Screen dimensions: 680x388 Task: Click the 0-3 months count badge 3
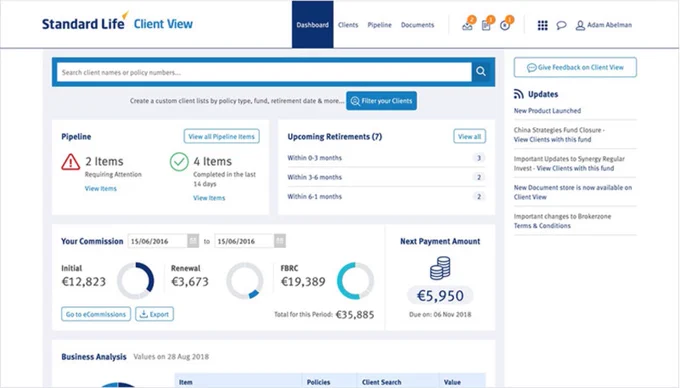click(x=479, y=158)
